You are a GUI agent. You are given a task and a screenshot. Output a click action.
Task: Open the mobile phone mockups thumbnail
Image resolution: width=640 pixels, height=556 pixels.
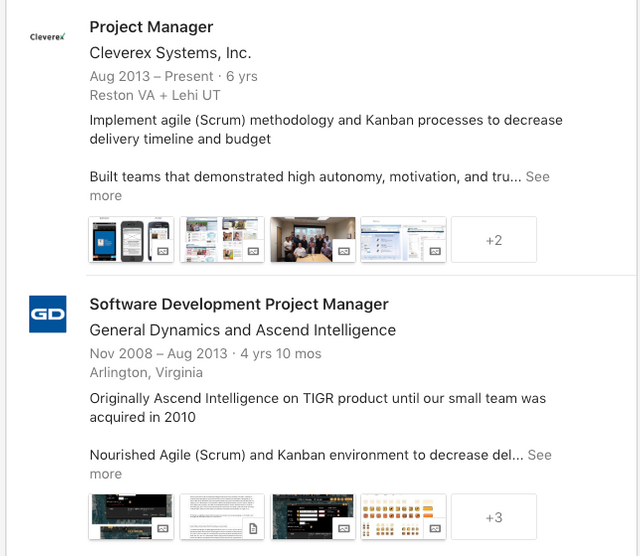point(131,240)
